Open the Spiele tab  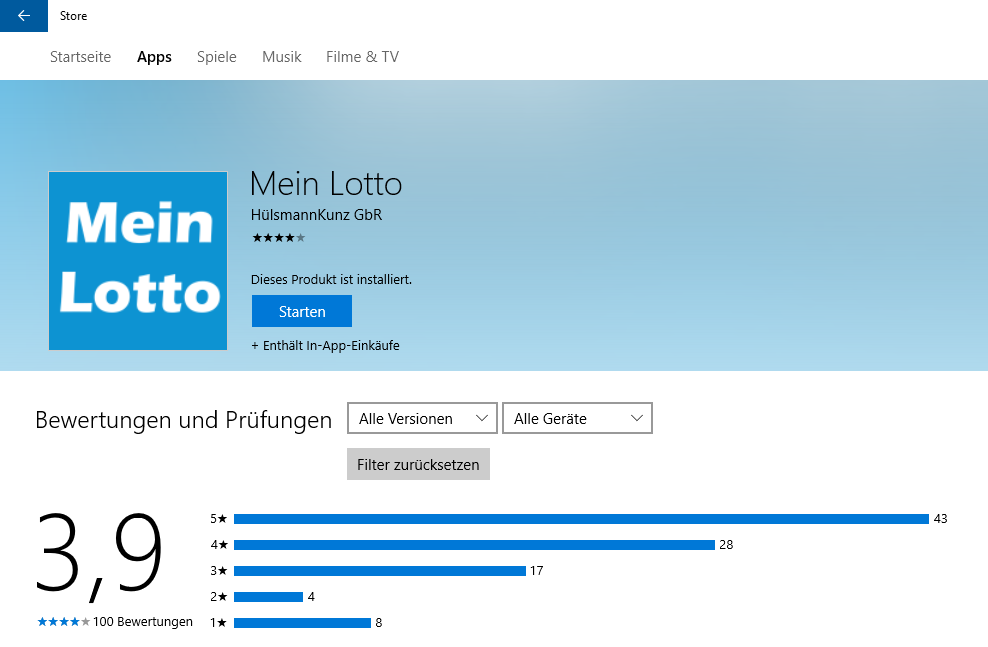point(216,57)
